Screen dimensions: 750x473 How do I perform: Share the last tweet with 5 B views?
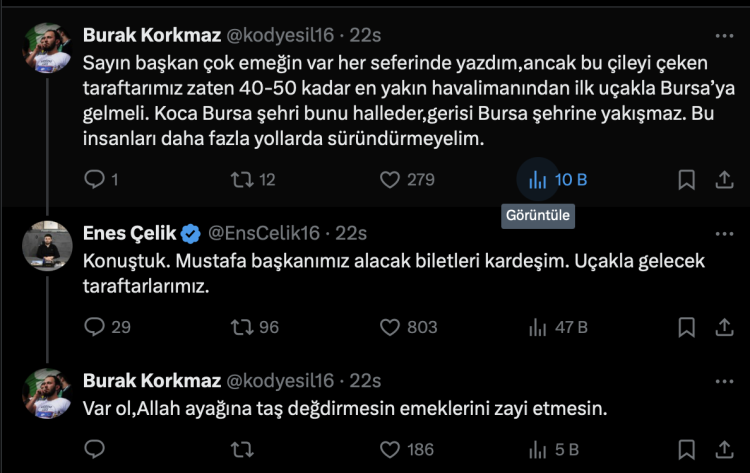click(x=725, y=449)
